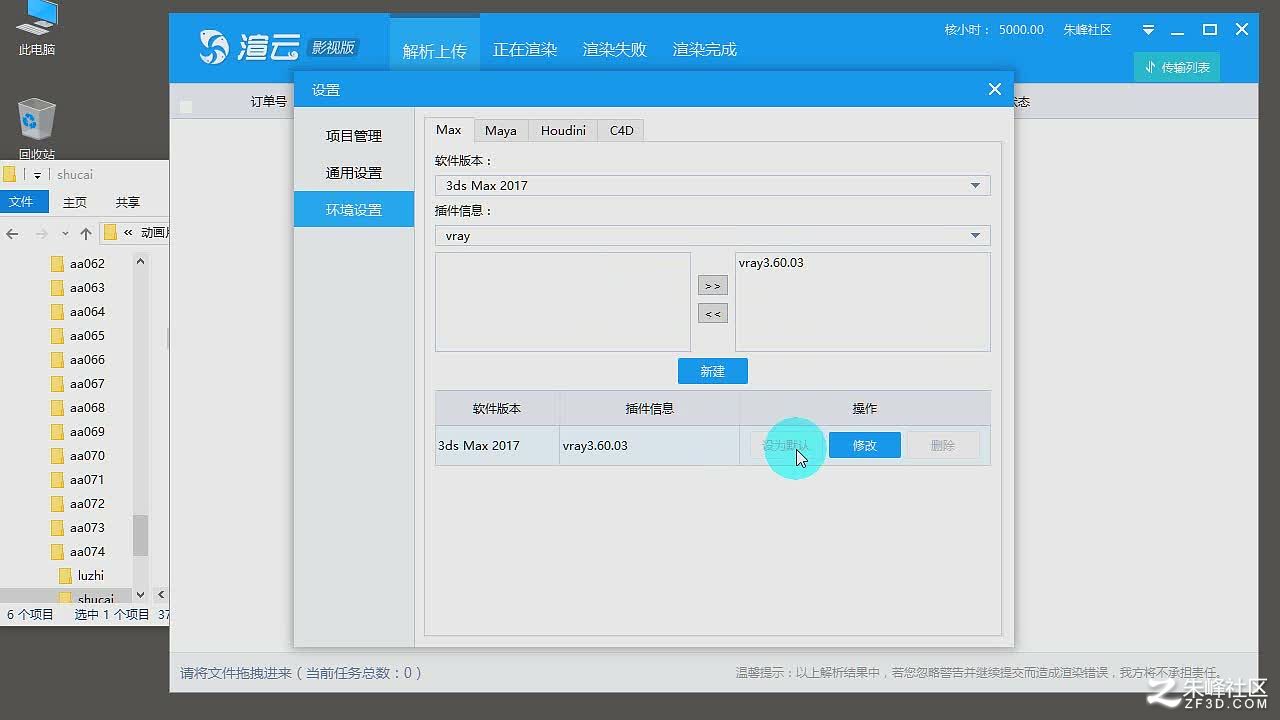Click the vray3.60.03 cell in the table
Image resolution: width=1280 pixels, height=720 pixels.
649,445
